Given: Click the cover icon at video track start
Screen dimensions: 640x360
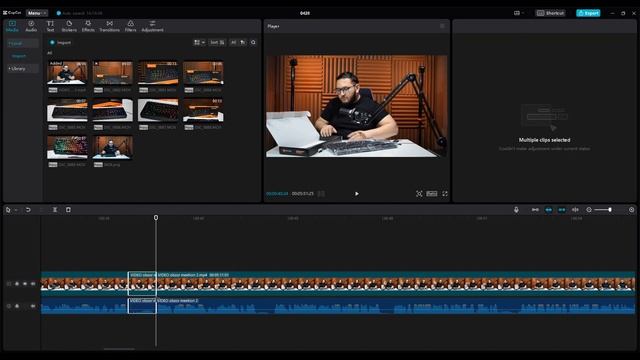Looking at the screenshot, I should (9, 284).
